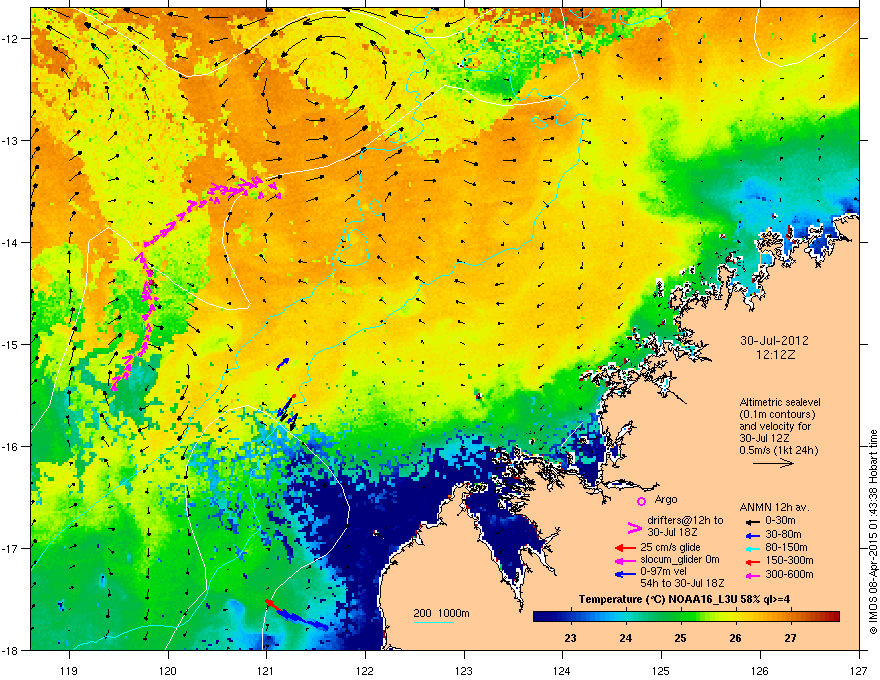Click the '0-30m' depth label
Viewport: 880px width, 680px height.
tap(780, 521)
